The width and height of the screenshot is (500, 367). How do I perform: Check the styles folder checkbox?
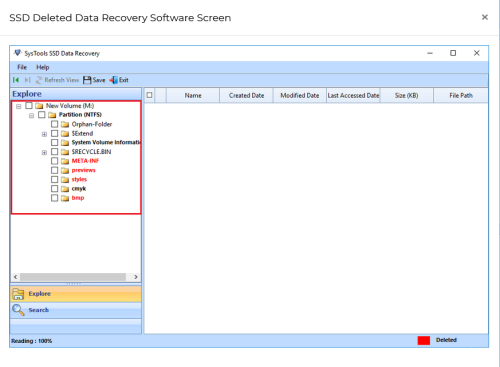[55, 179]
